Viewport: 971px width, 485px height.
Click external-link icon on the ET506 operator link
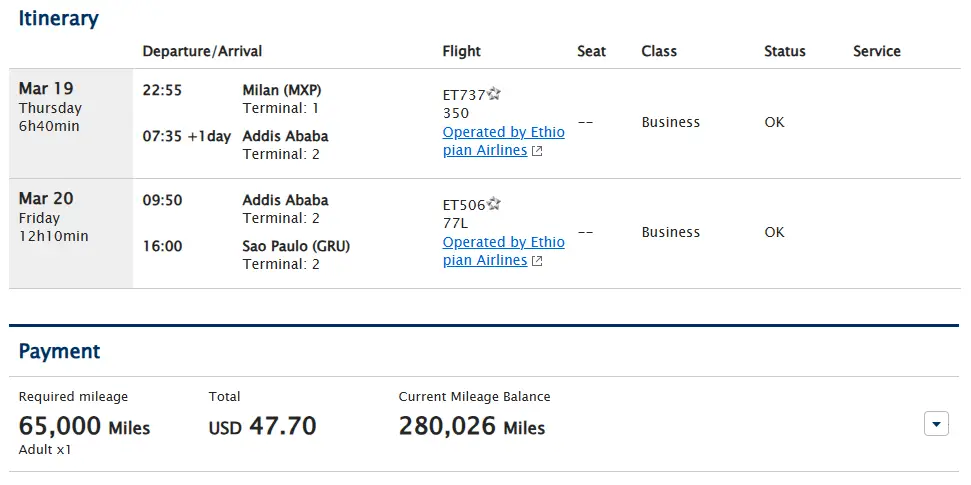tap(537, 261)
